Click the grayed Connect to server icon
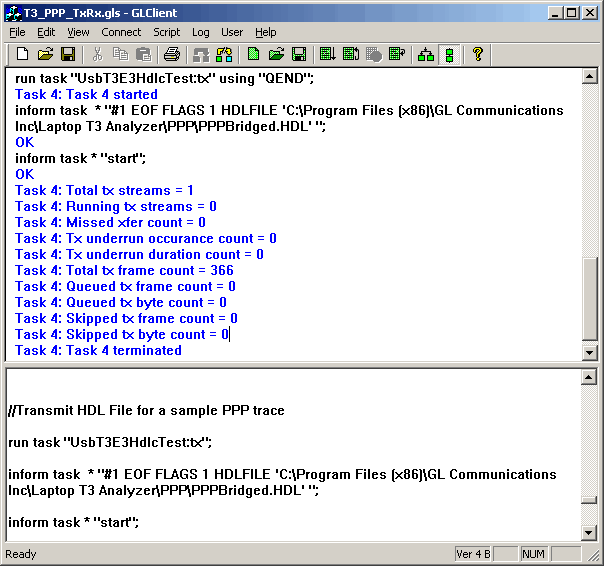 201,54
